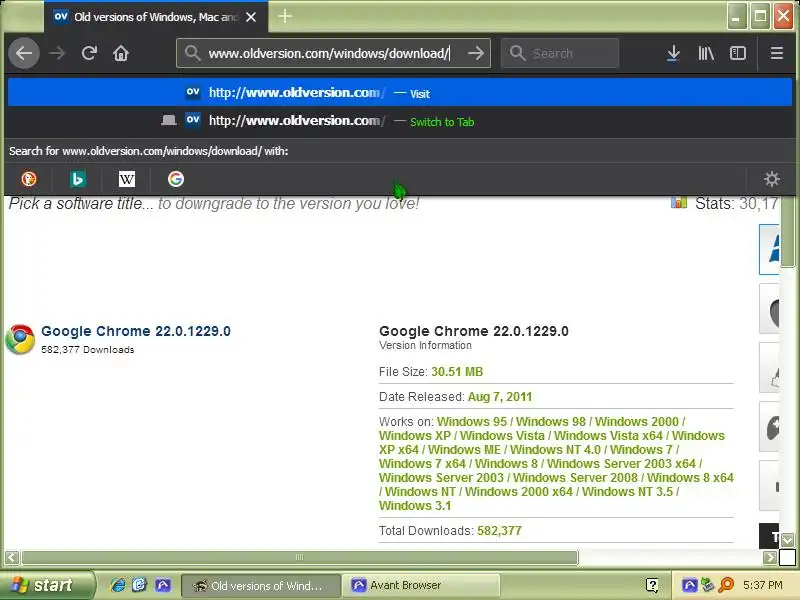Open a new tab with plus button
Screen dimensions: 800x600
285,16
